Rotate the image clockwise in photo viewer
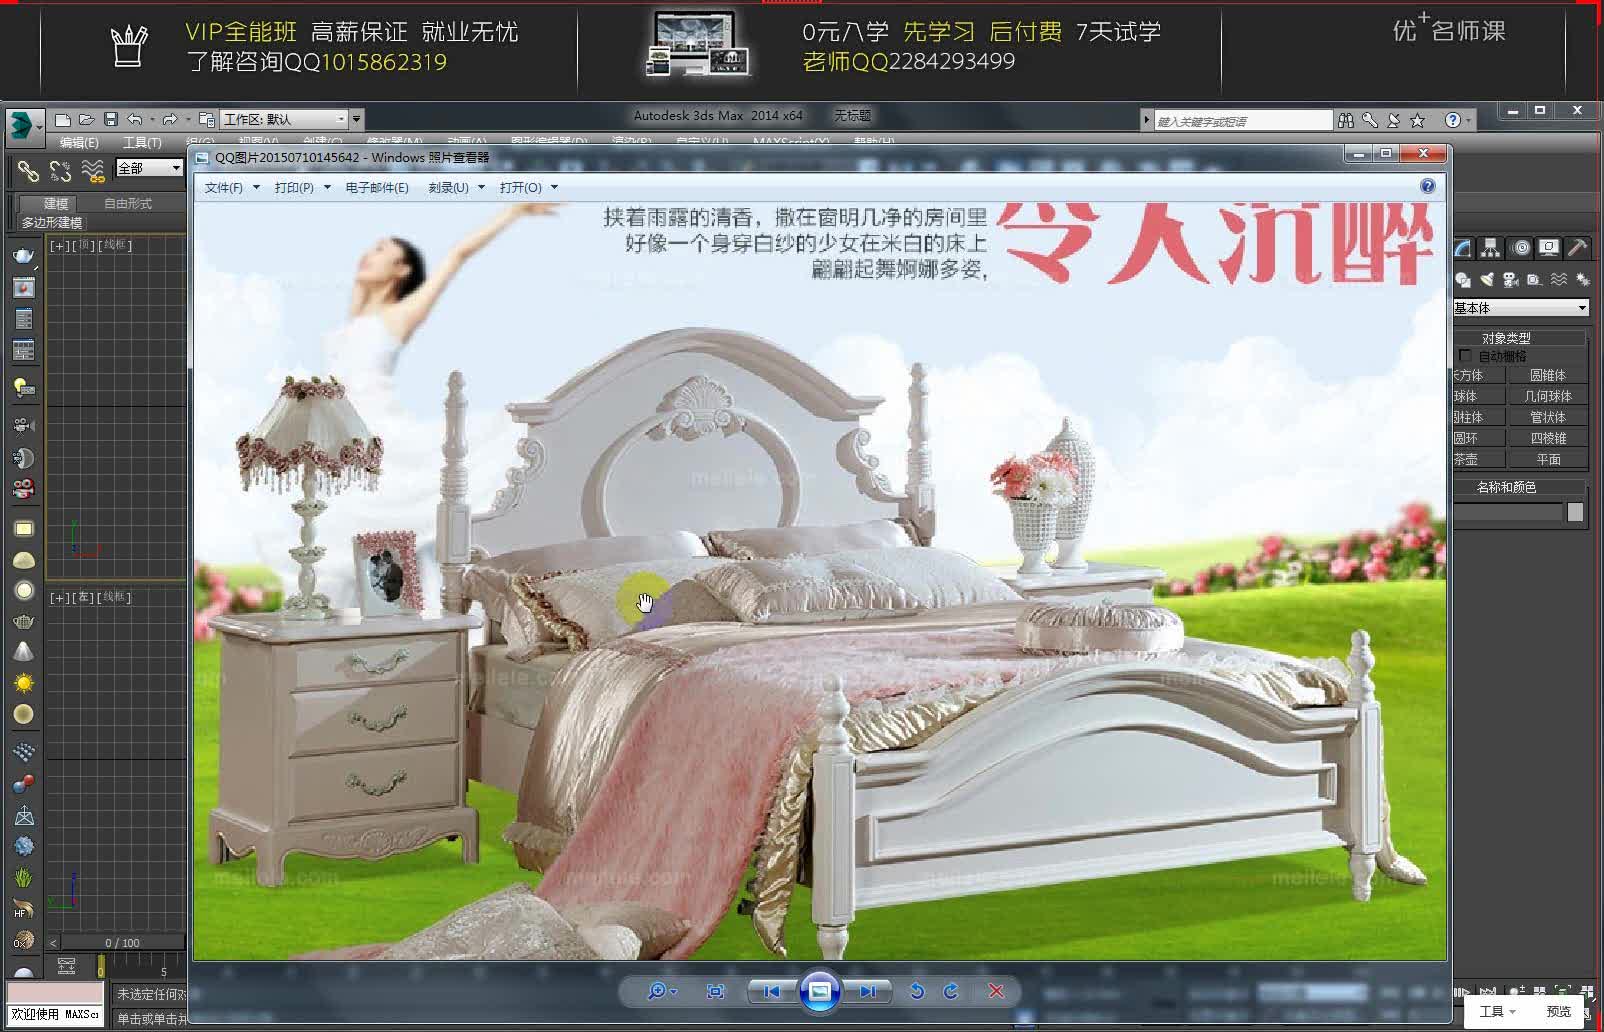This screenshot has height=1032, width=1604. (951, 992)
